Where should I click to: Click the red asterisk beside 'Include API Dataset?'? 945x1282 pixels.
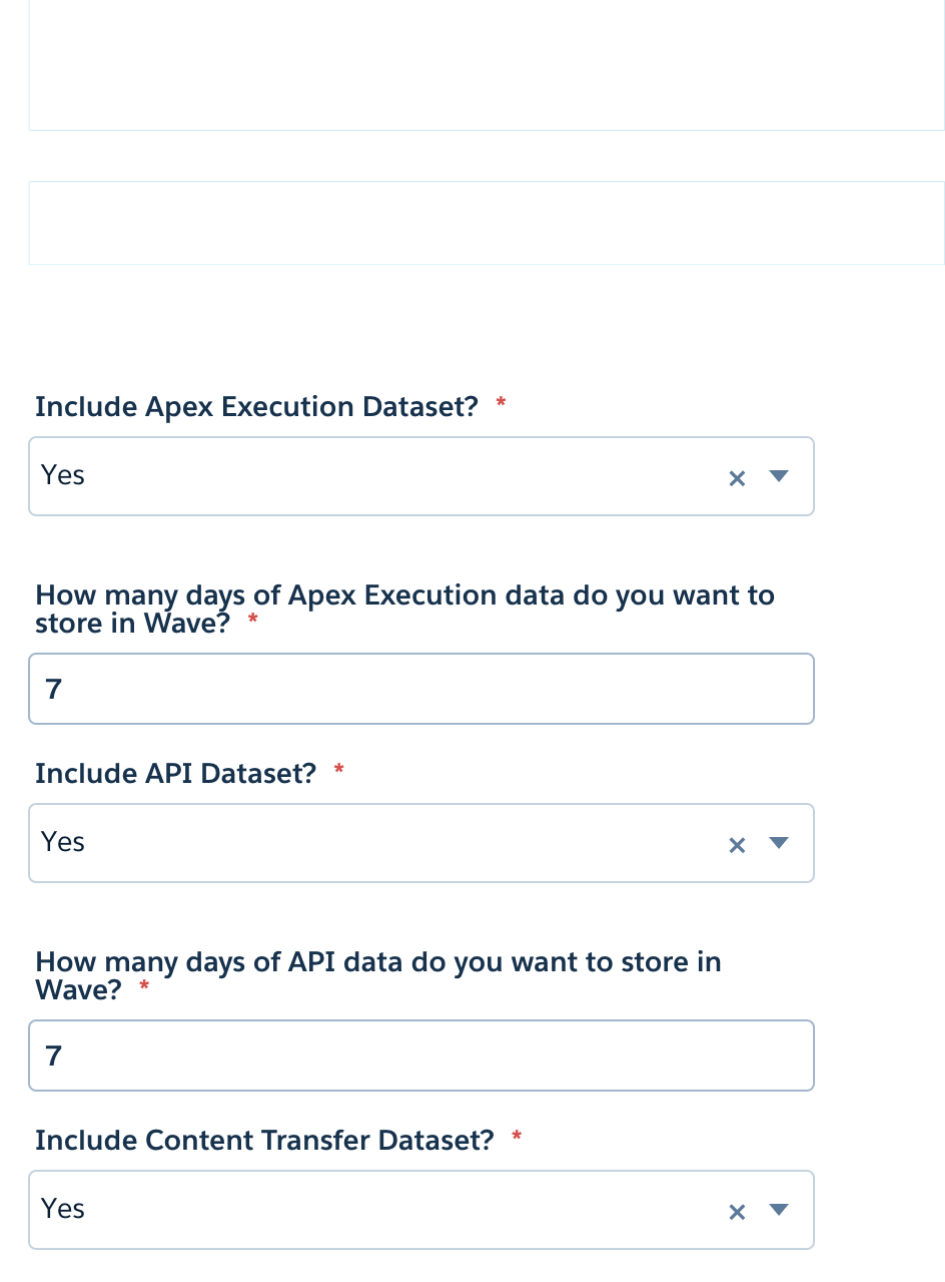(x=339, y=770)
